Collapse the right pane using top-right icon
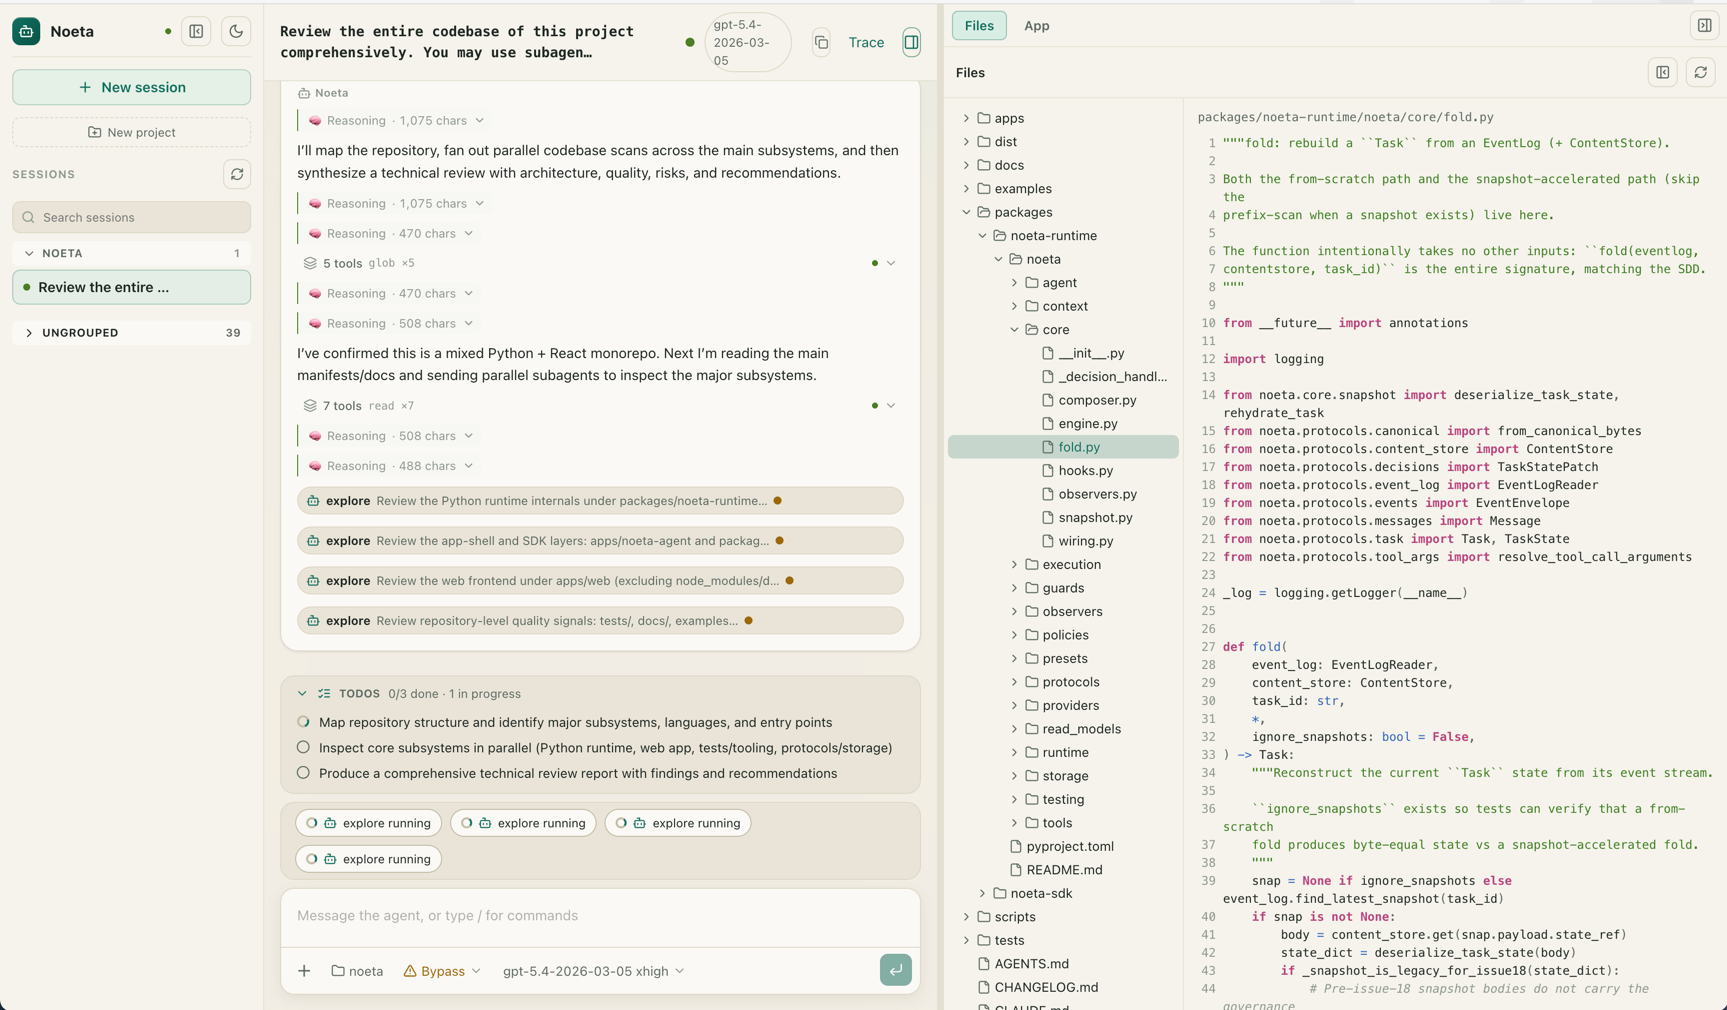 [x=1704, y=26]
